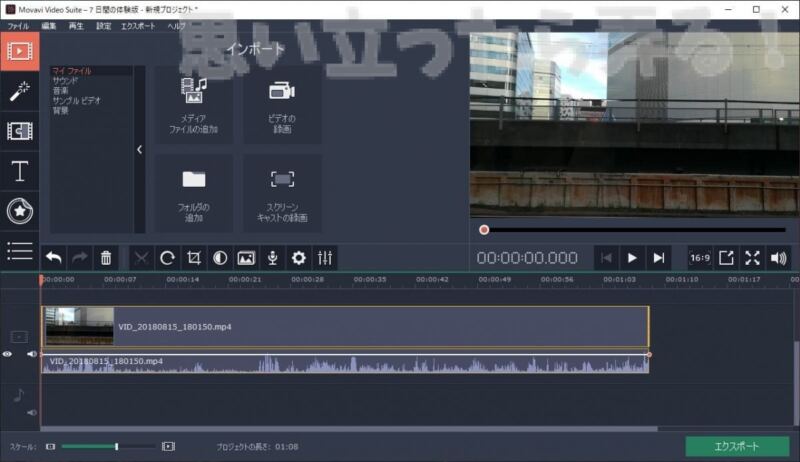Screen dimensions: 800x462
Task: Click Record Screencast tile
Action: (282, 194)
